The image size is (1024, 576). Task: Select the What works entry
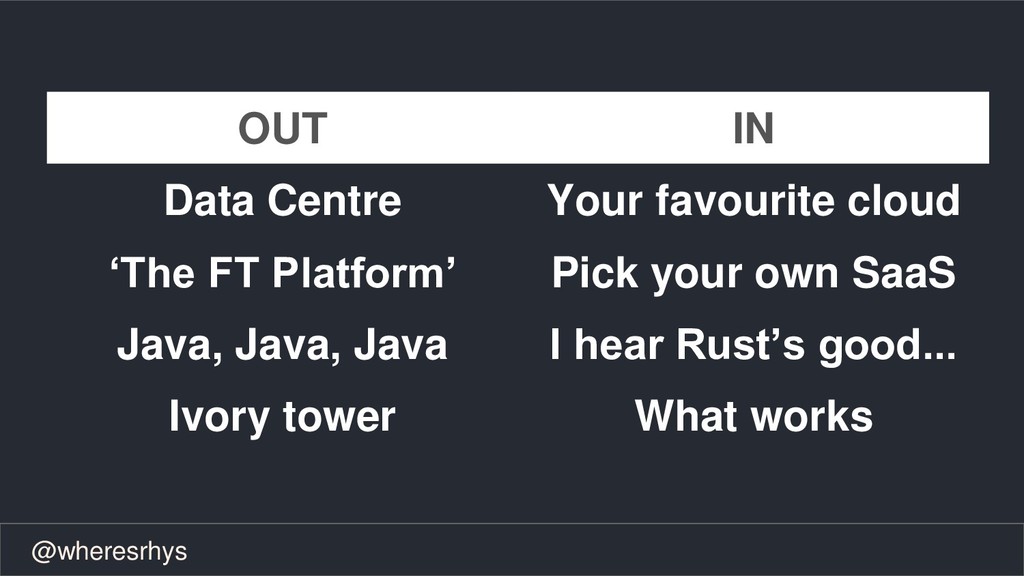754,415
